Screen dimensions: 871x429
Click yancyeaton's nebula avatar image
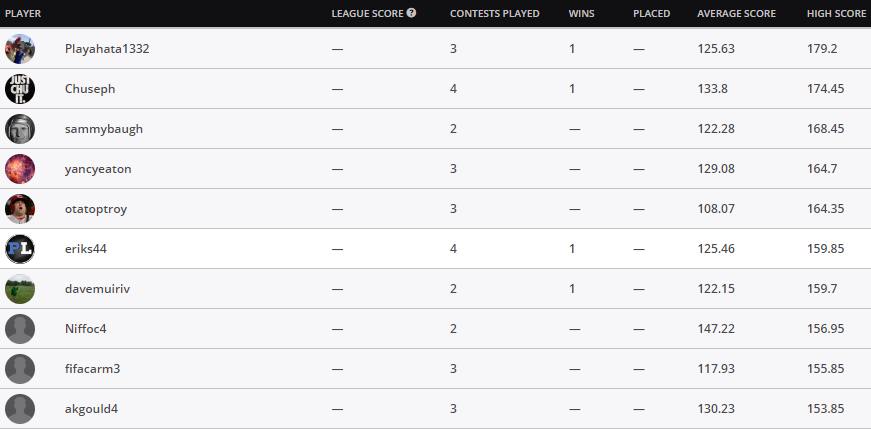(x=20, y=169)
